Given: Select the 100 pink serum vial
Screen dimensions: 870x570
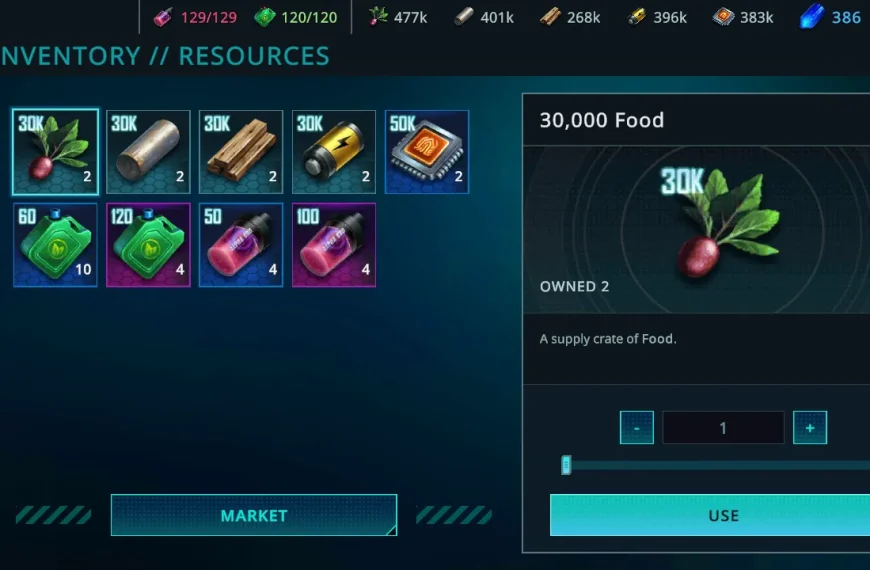Looking at the screenshot, I should [334, 245].
